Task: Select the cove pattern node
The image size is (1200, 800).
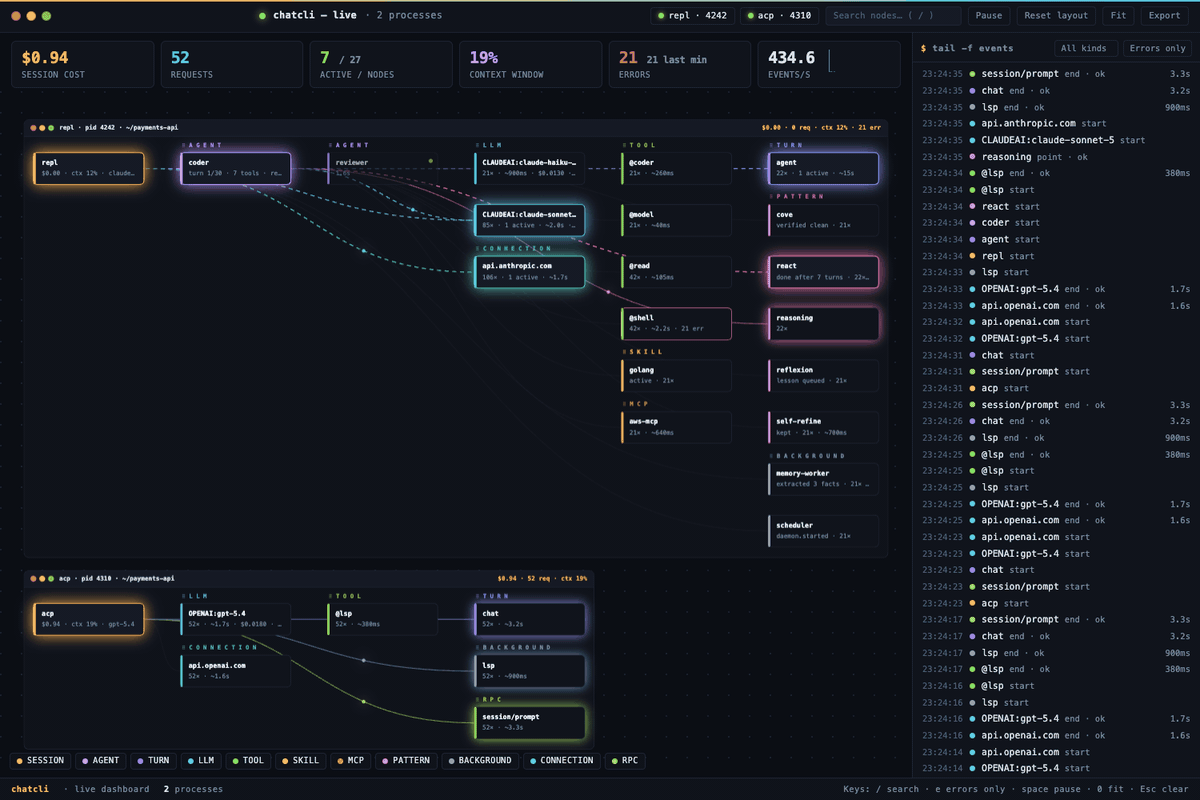Action: coord(823,220)
